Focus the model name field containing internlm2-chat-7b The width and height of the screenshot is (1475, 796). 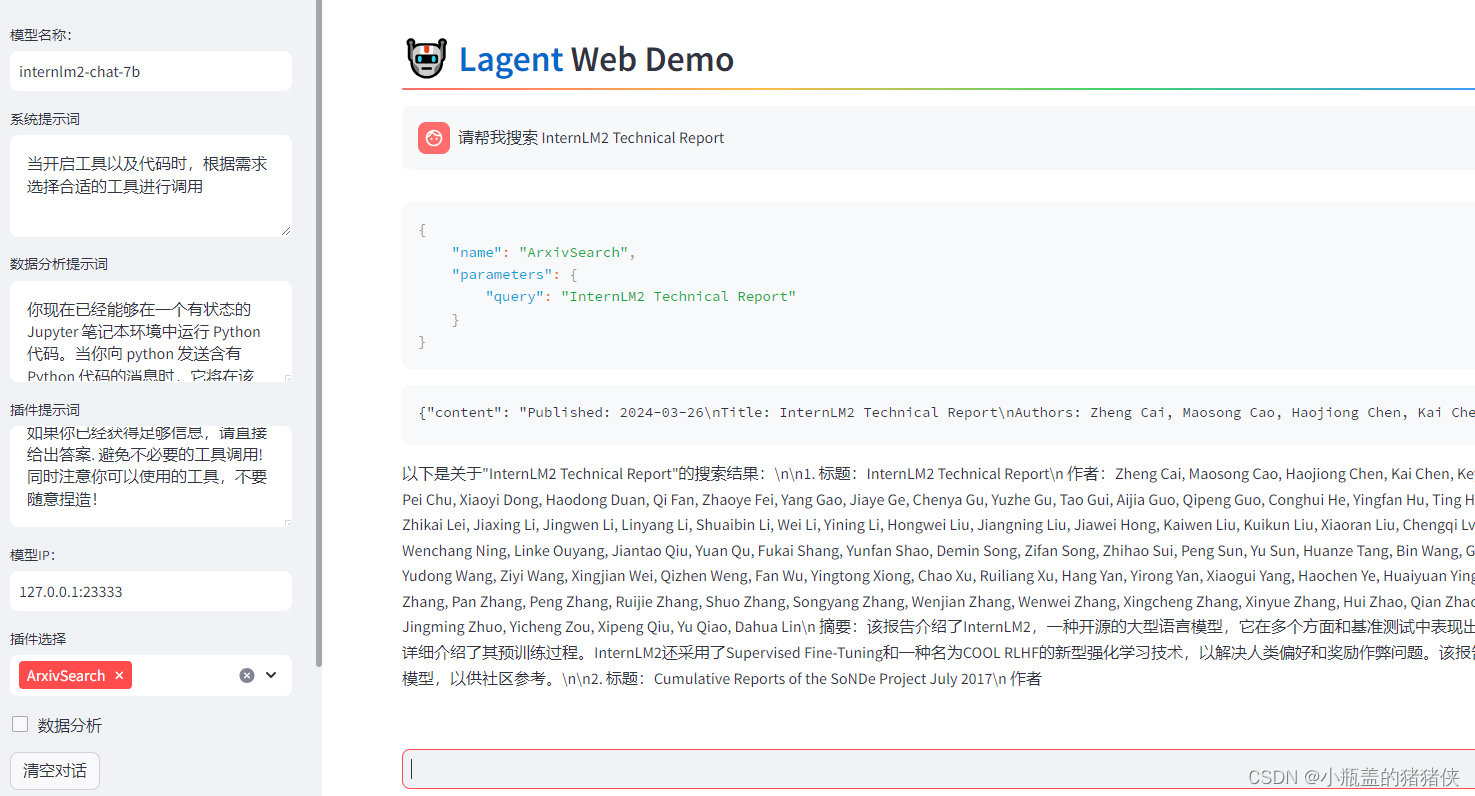tap(151, 72)
